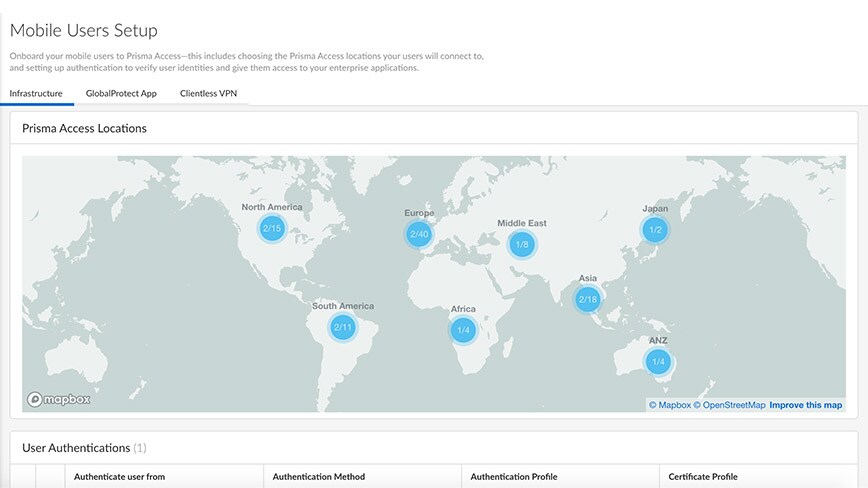Open the Improve this map link
The height and width of the screenshot is (488, 868).
click(806, 405)
